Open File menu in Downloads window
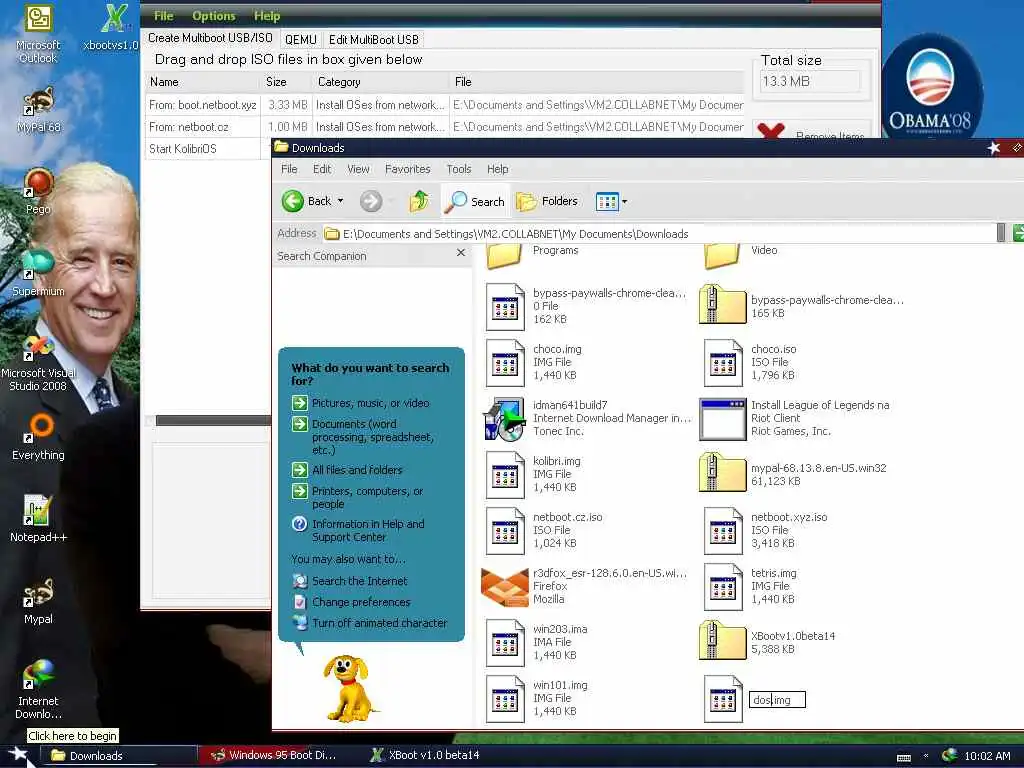Image resolution: width=1024 pixels, height=768 pixels. pos(289,169)
